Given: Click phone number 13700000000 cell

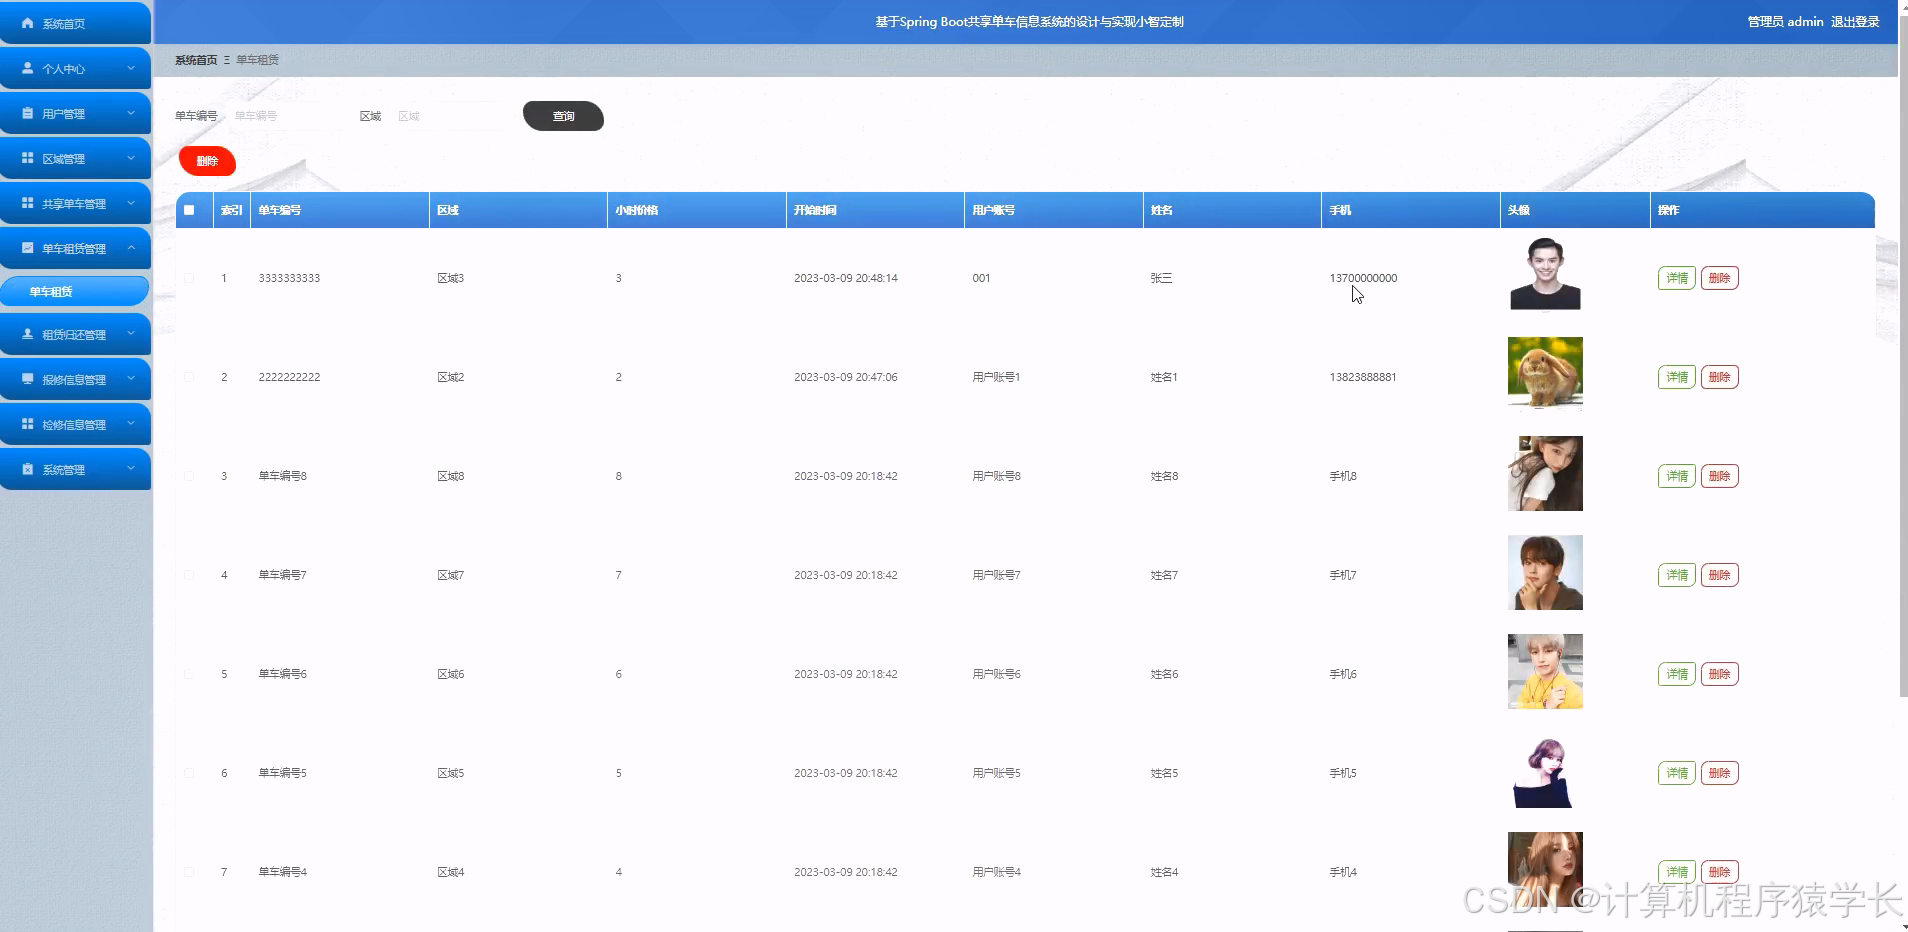Looking at the screenshot, I should pyautogui.click(x=1363, y=278).
